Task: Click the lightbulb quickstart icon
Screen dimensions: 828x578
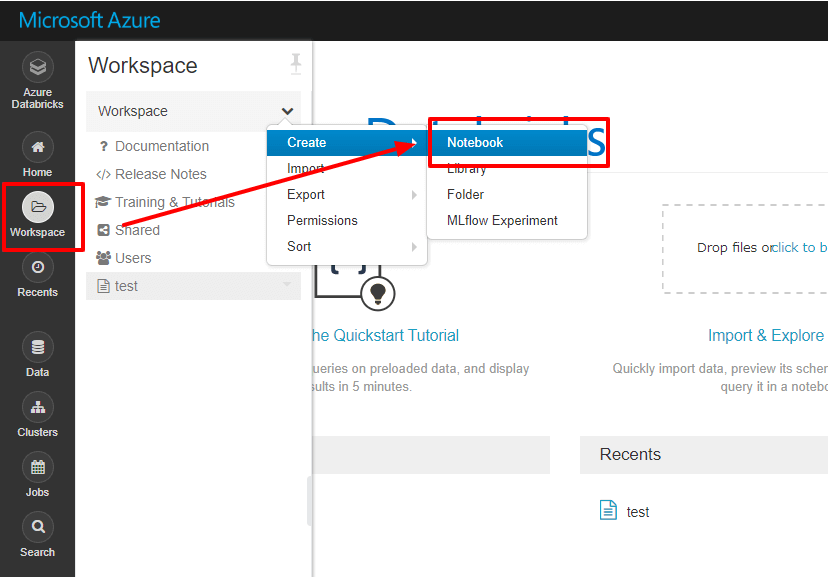Action: [x=378, y=293]
